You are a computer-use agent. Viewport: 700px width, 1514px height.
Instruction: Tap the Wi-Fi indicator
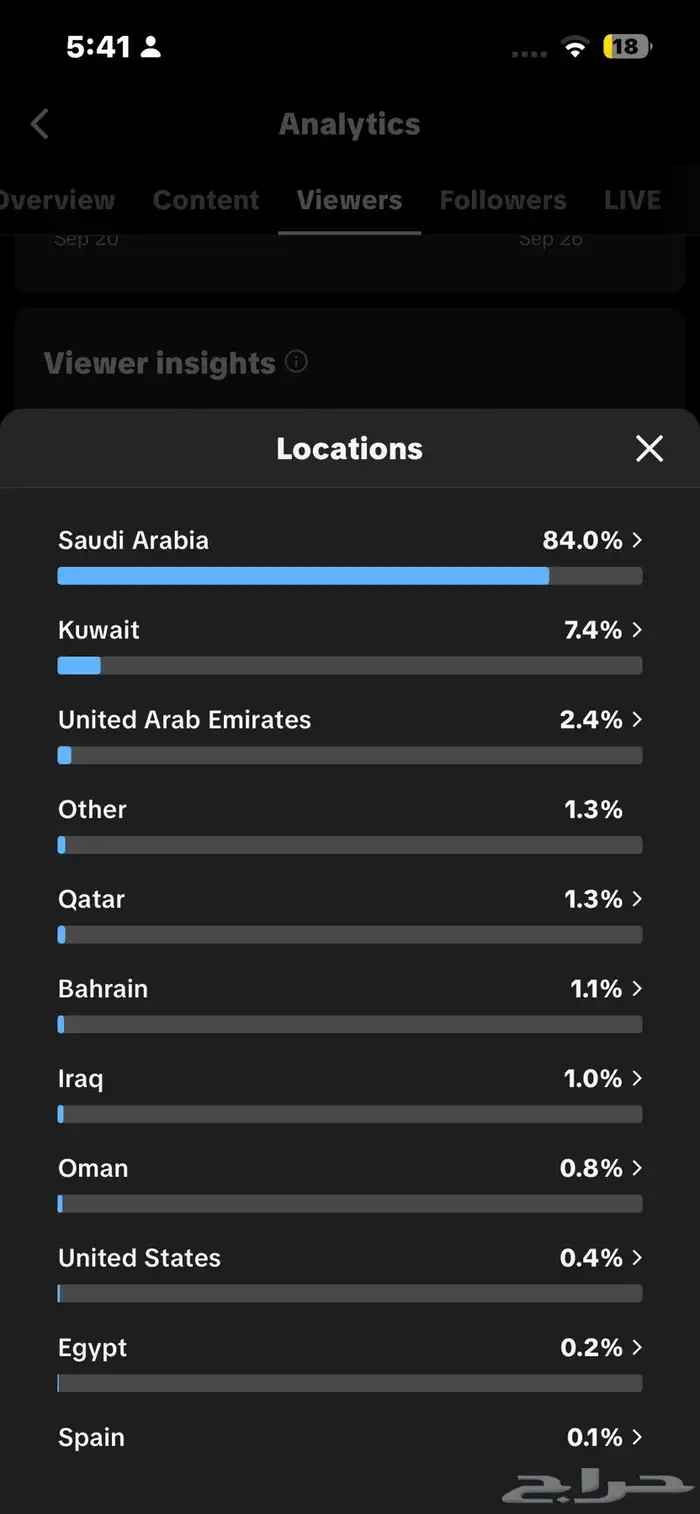coord(575,47)
